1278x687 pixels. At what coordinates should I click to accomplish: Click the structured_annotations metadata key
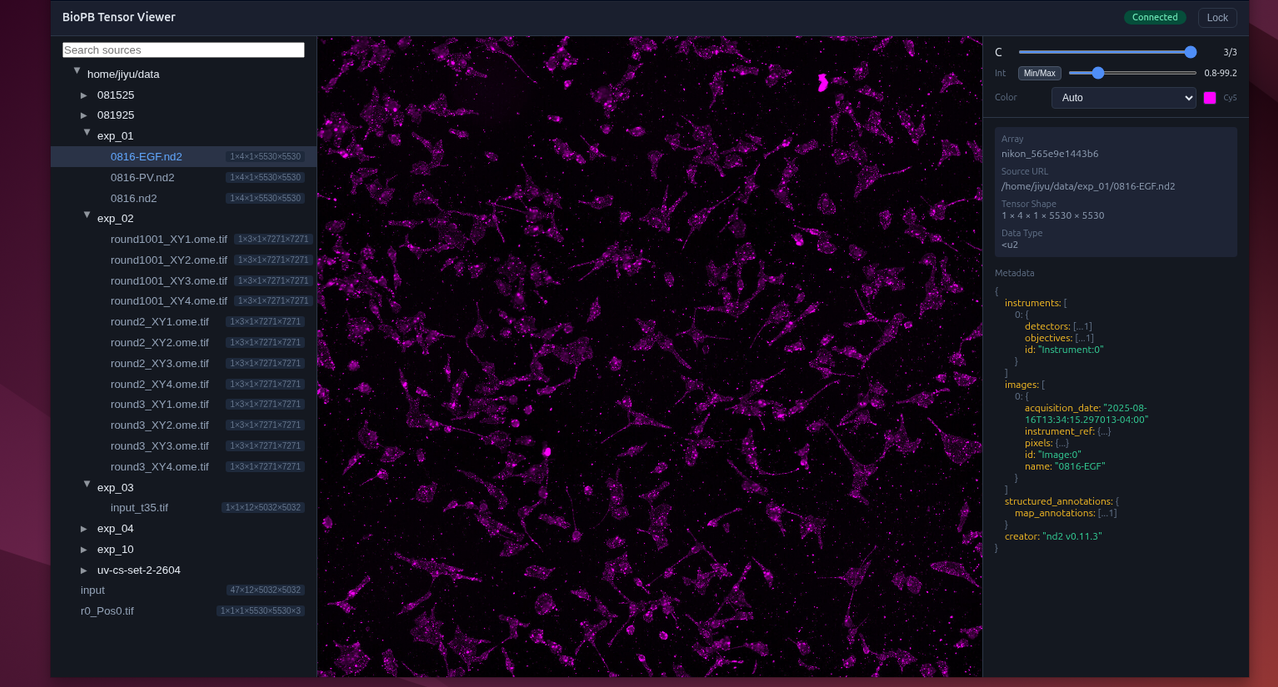(x=1058, y=501)
